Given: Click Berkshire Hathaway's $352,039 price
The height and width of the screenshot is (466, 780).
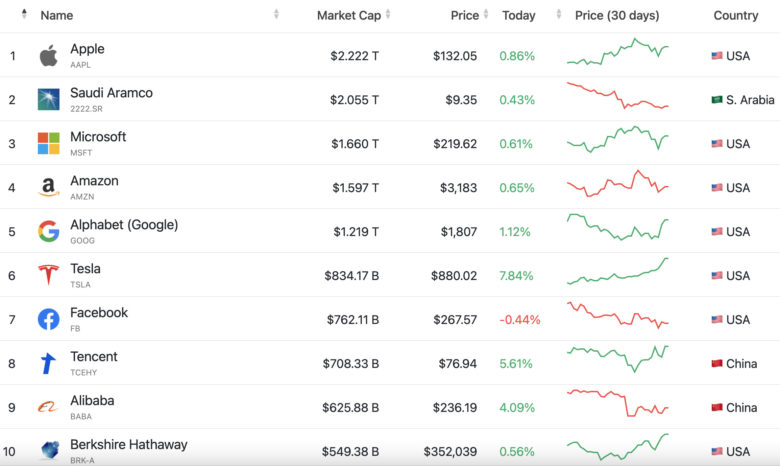Looking at the screenshot, I should (450, 452).
